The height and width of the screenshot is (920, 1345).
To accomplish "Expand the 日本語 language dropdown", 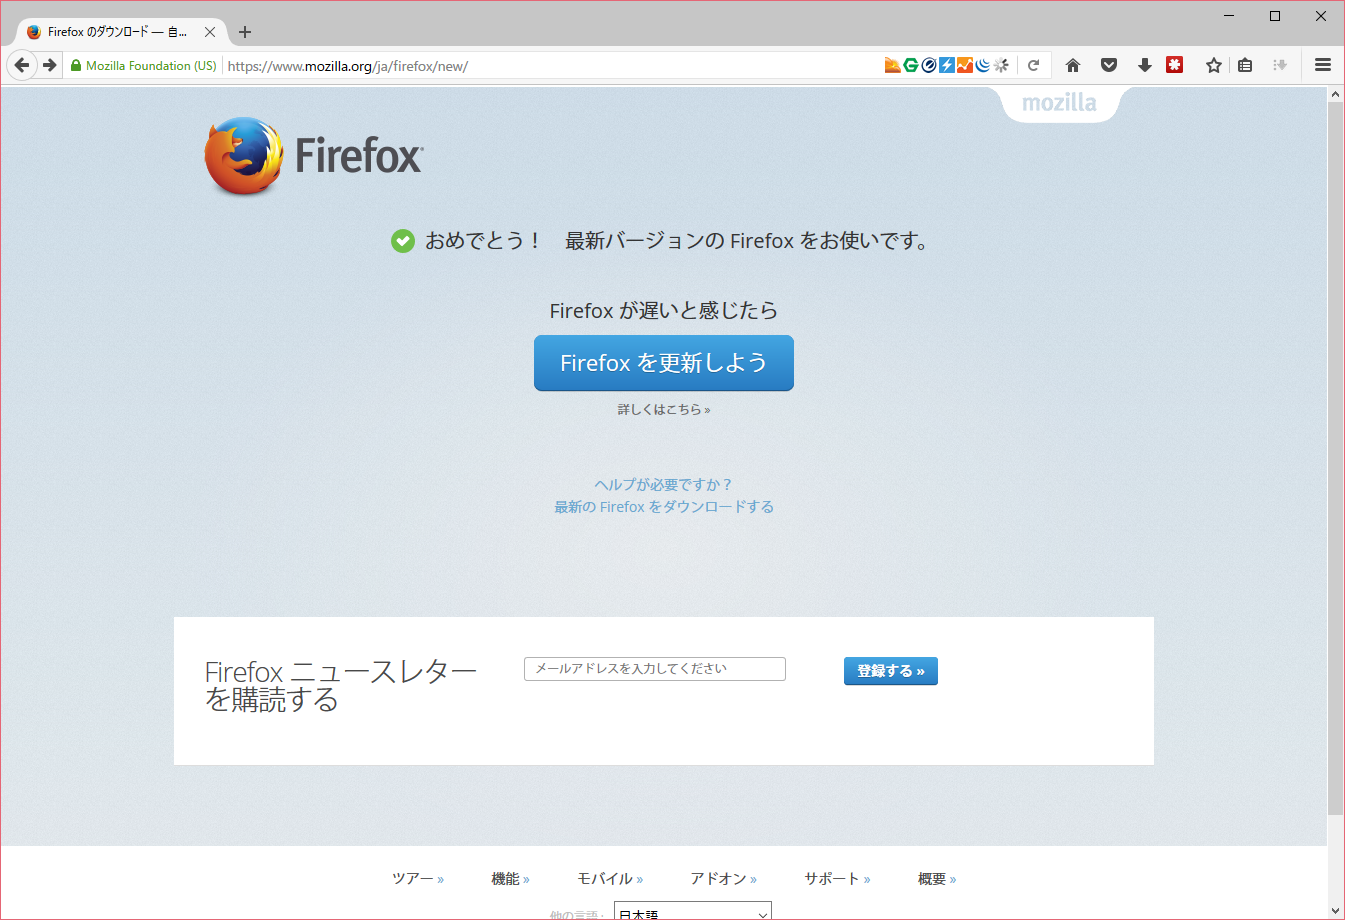I will [x=692, y=912].
